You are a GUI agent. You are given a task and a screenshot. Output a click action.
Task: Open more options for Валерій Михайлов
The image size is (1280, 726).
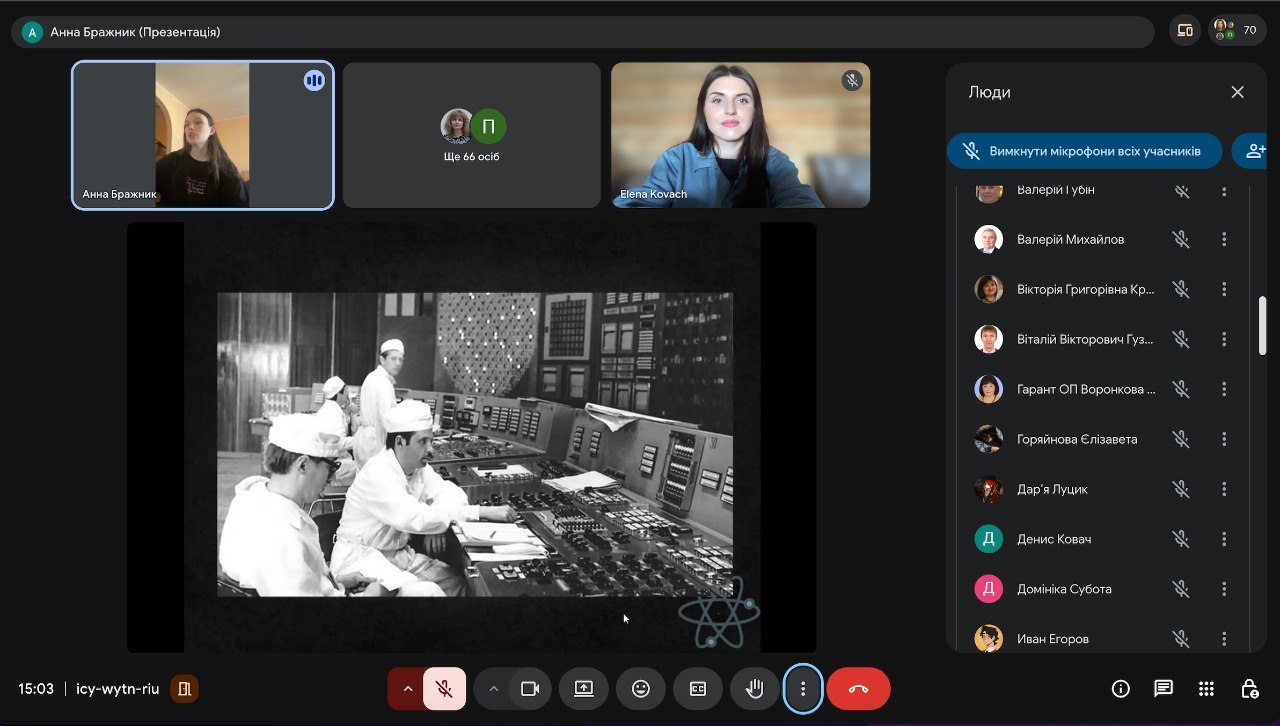coord(1224,239)
